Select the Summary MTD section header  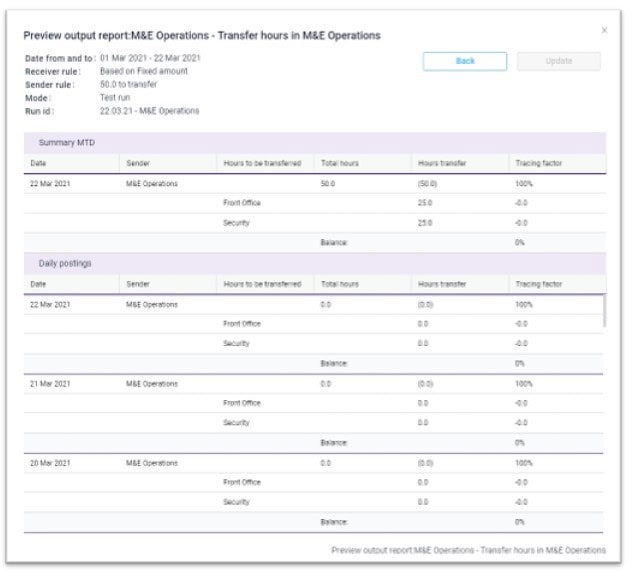click(57, 143)
